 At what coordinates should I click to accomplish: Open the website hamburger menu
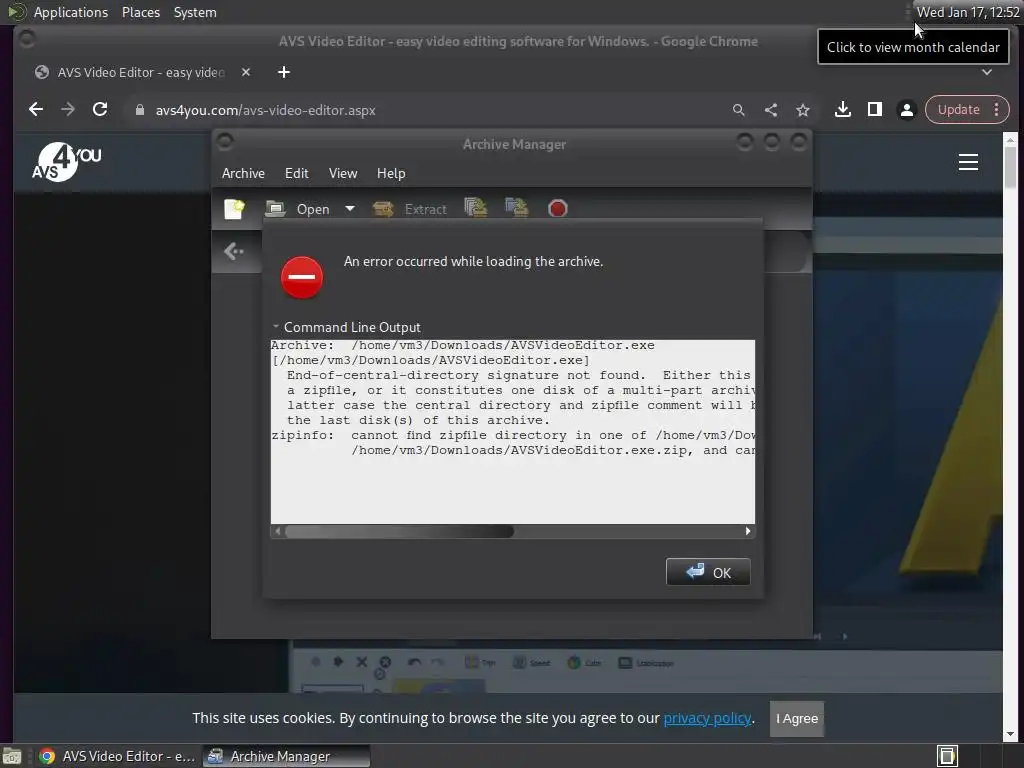click(x=968, y=162)
